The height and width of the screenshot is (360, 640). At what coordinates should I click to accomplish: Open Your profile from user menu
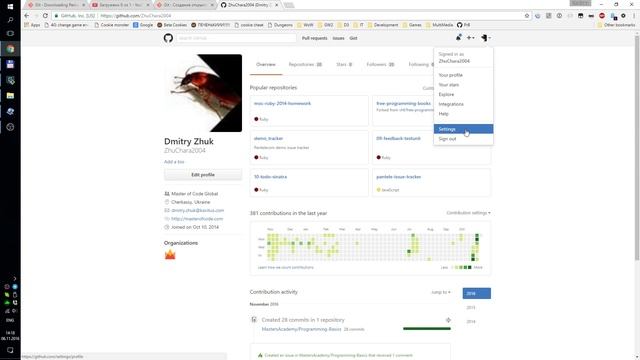463,75
